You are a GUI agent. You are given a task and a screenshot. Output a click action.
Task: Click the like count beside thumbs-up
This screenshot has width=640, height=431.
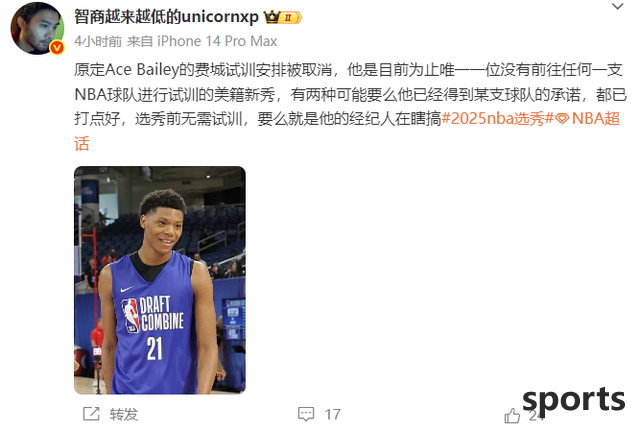536,415
